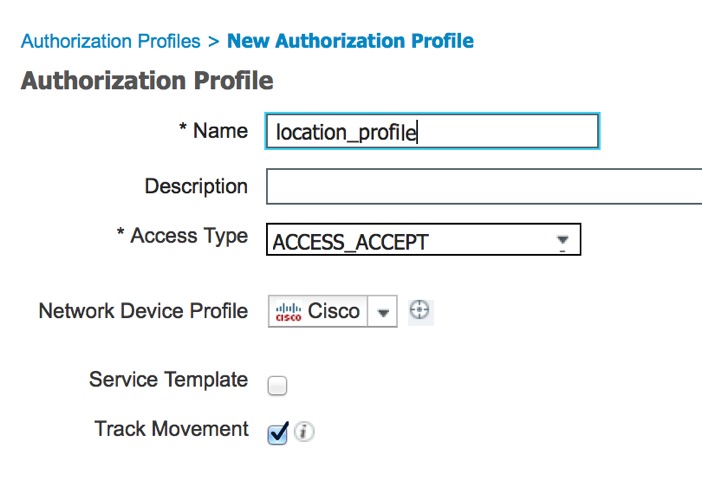The image size is (702, 501).
Task: Click the Description label text
Action: click(196, 186)
